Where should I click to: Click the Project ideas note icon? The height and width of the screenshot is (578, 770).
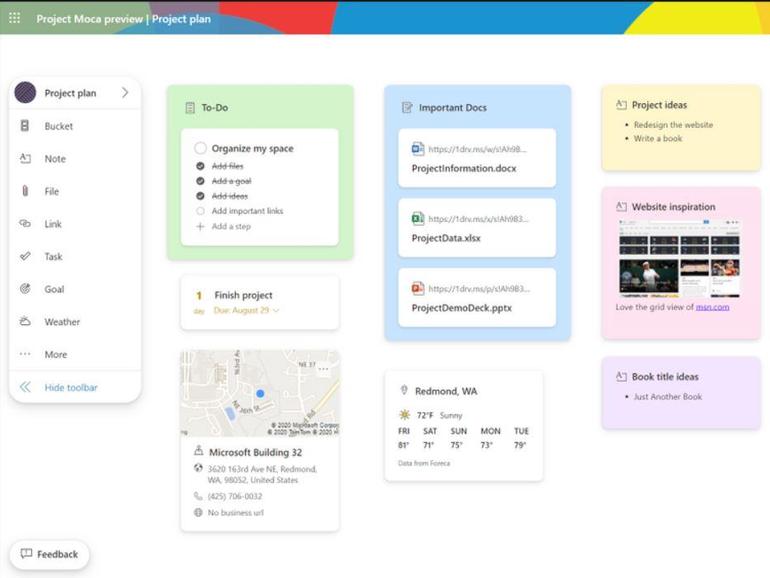(621, 105)
